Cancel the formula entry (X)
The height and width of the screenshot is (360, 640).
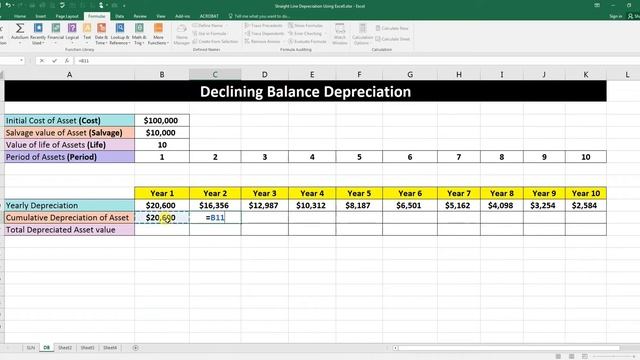(x=42, y=60)
